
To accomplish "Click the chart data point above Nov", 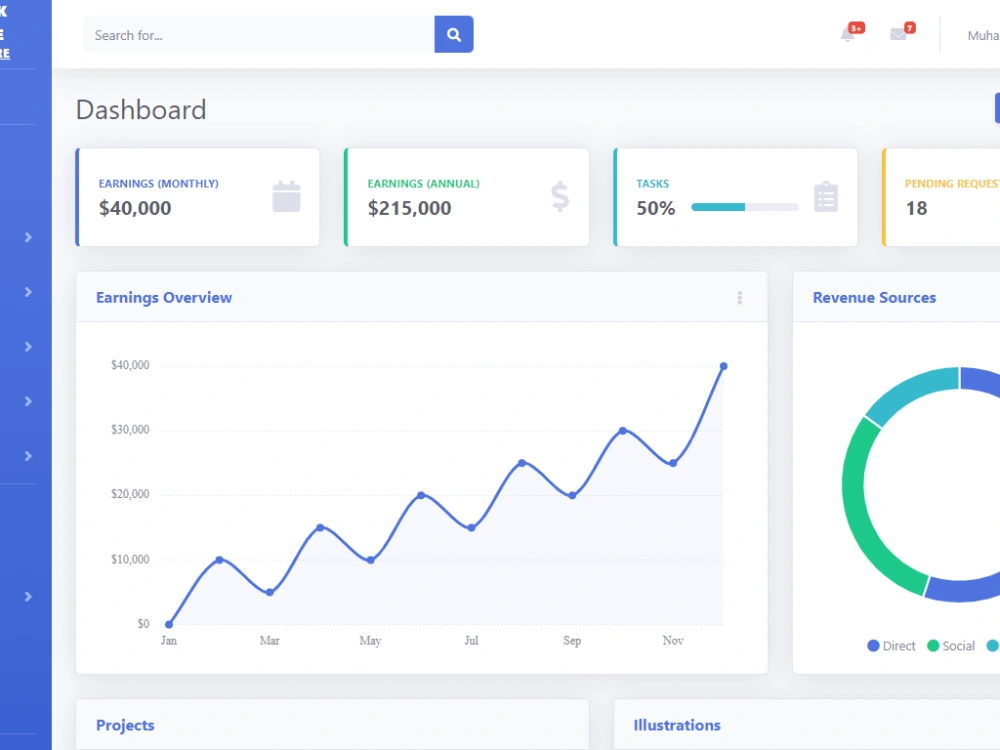I will tap(673, 463).
